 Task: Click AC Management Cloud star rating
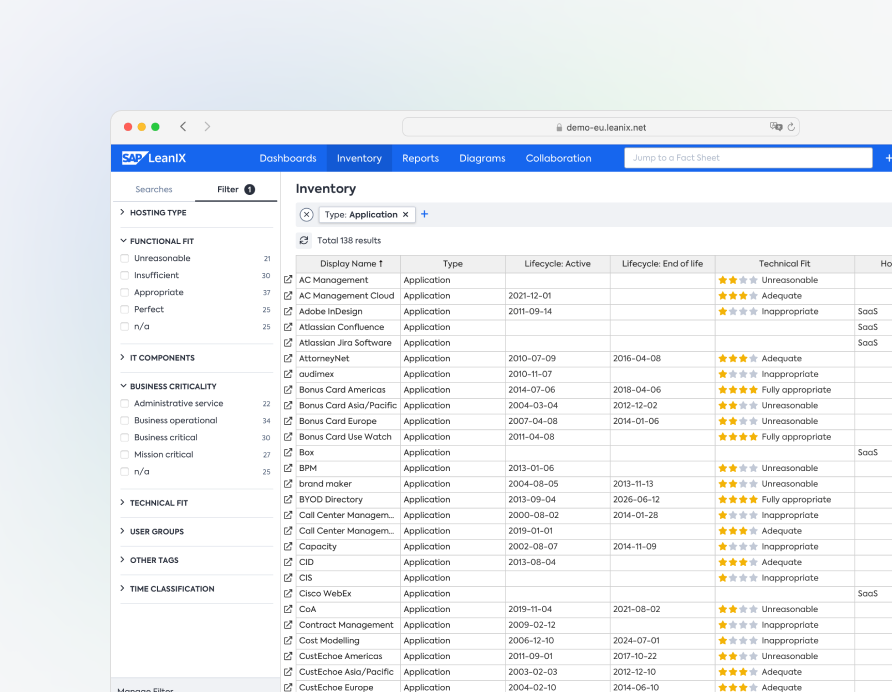point(738,295)
